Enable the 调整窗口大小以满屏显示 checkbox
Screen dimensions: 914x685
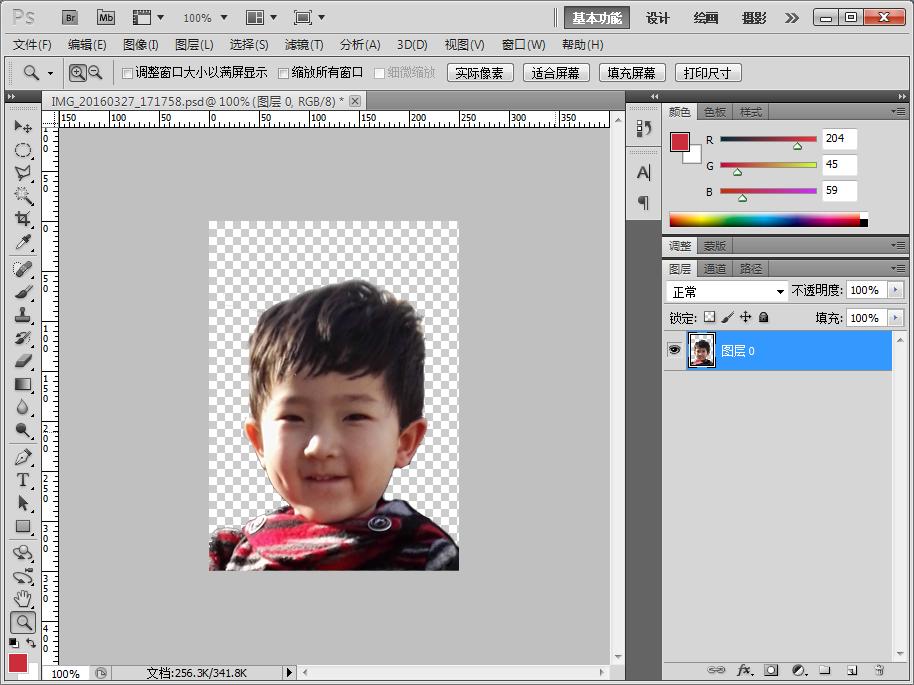[x=128, y=72]
